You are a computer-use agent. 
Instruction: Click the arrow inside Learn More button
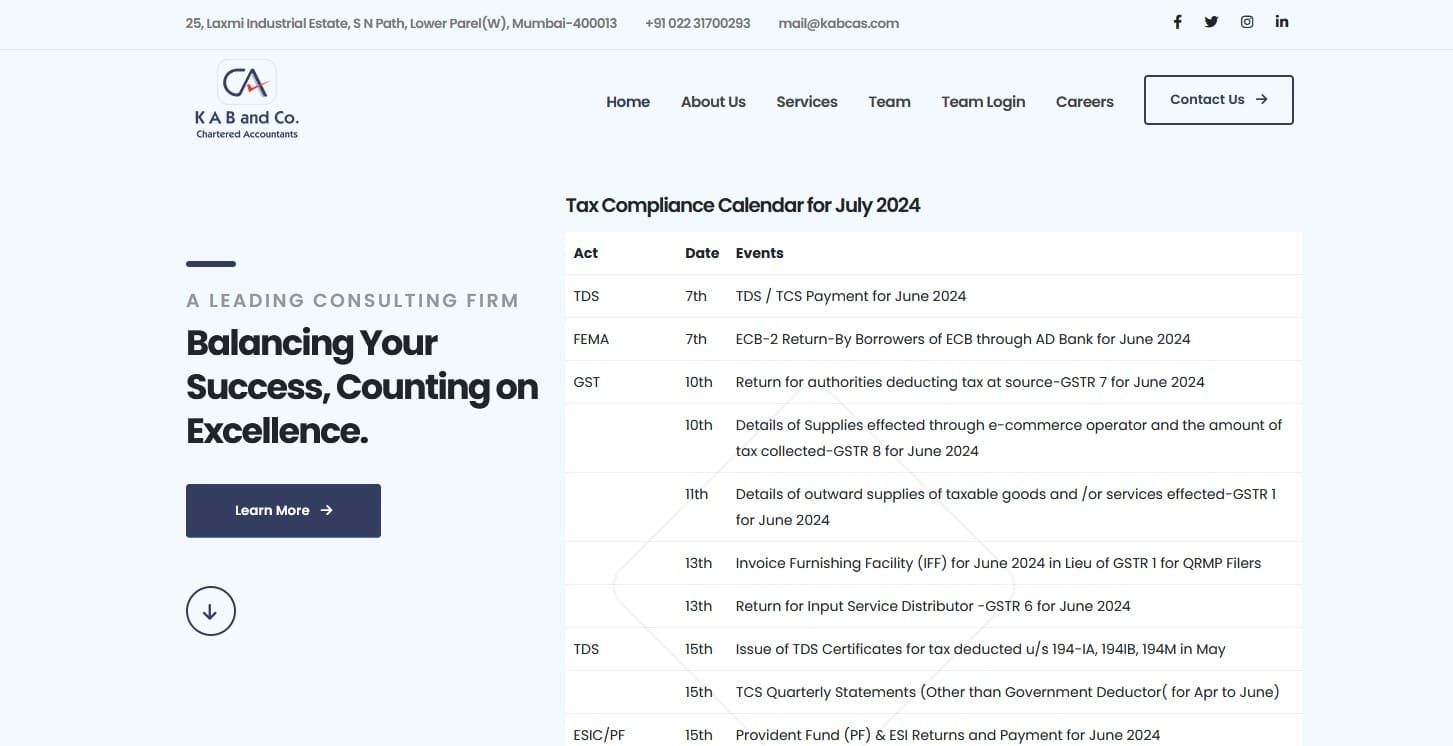(326, 510)
